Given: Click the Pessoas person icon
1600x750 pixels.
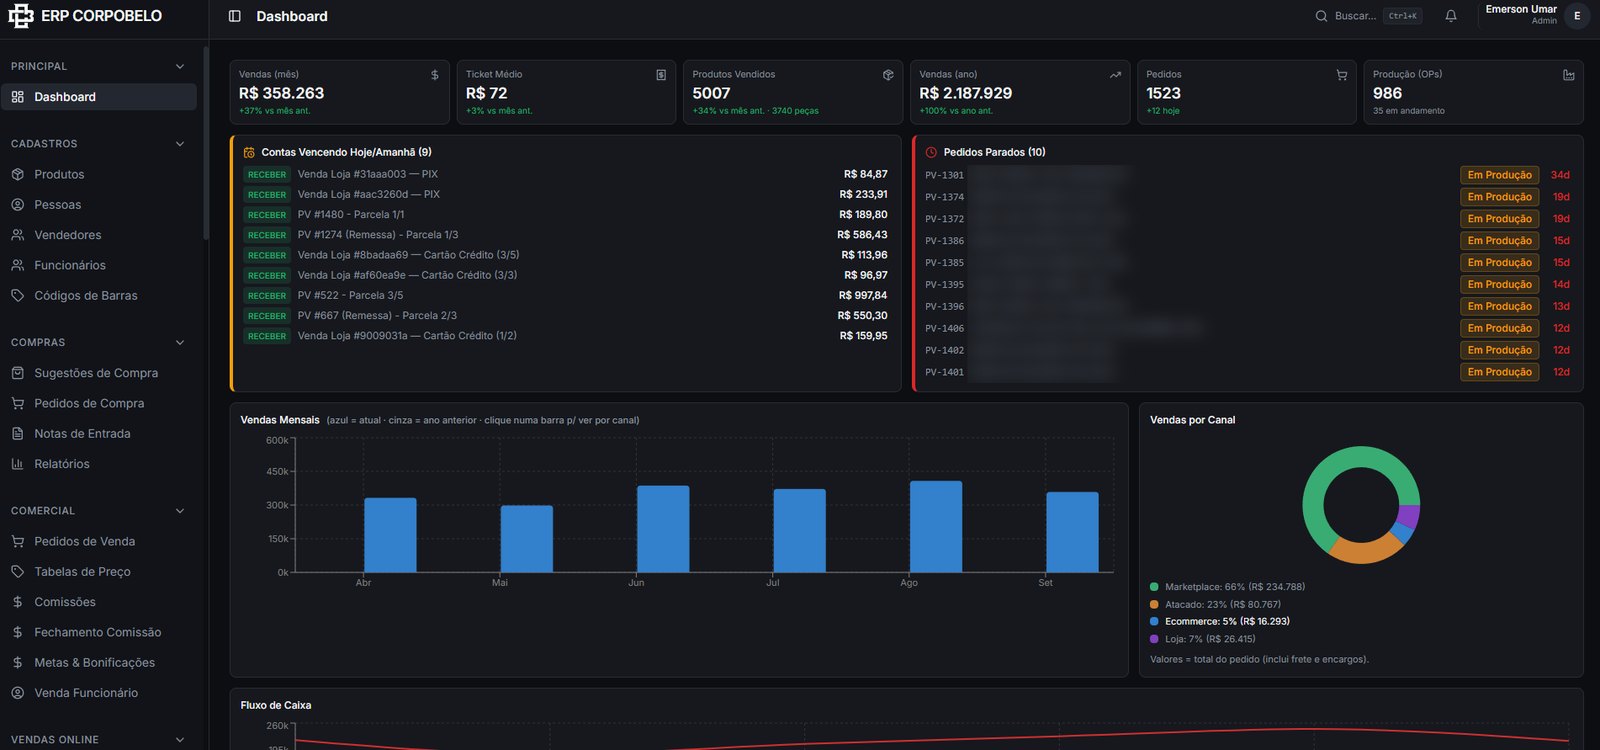Looking at the screenshot, I should pos(18,204).
